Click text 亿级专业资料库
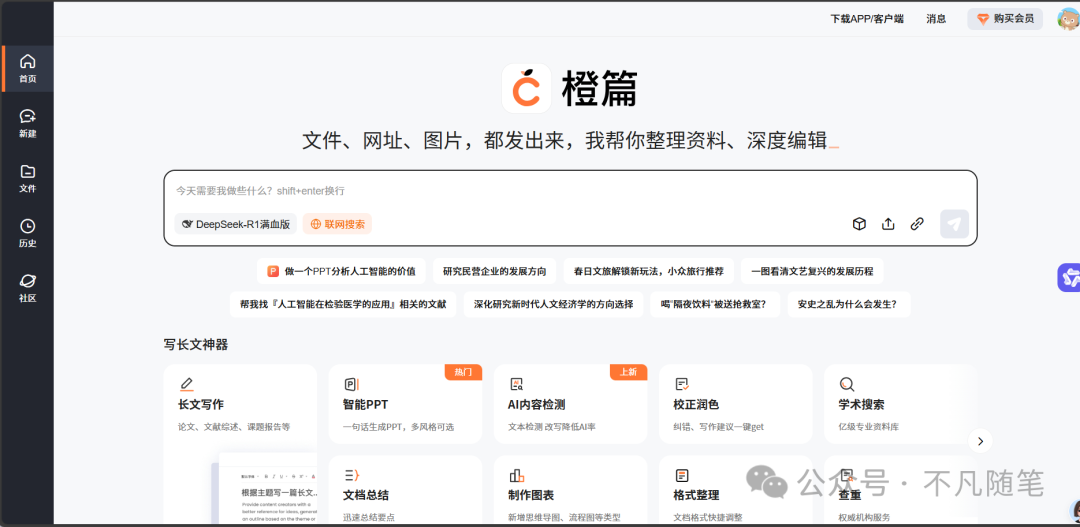The width and height of the screenshot is (1080, 527). (x=870, y=427)
